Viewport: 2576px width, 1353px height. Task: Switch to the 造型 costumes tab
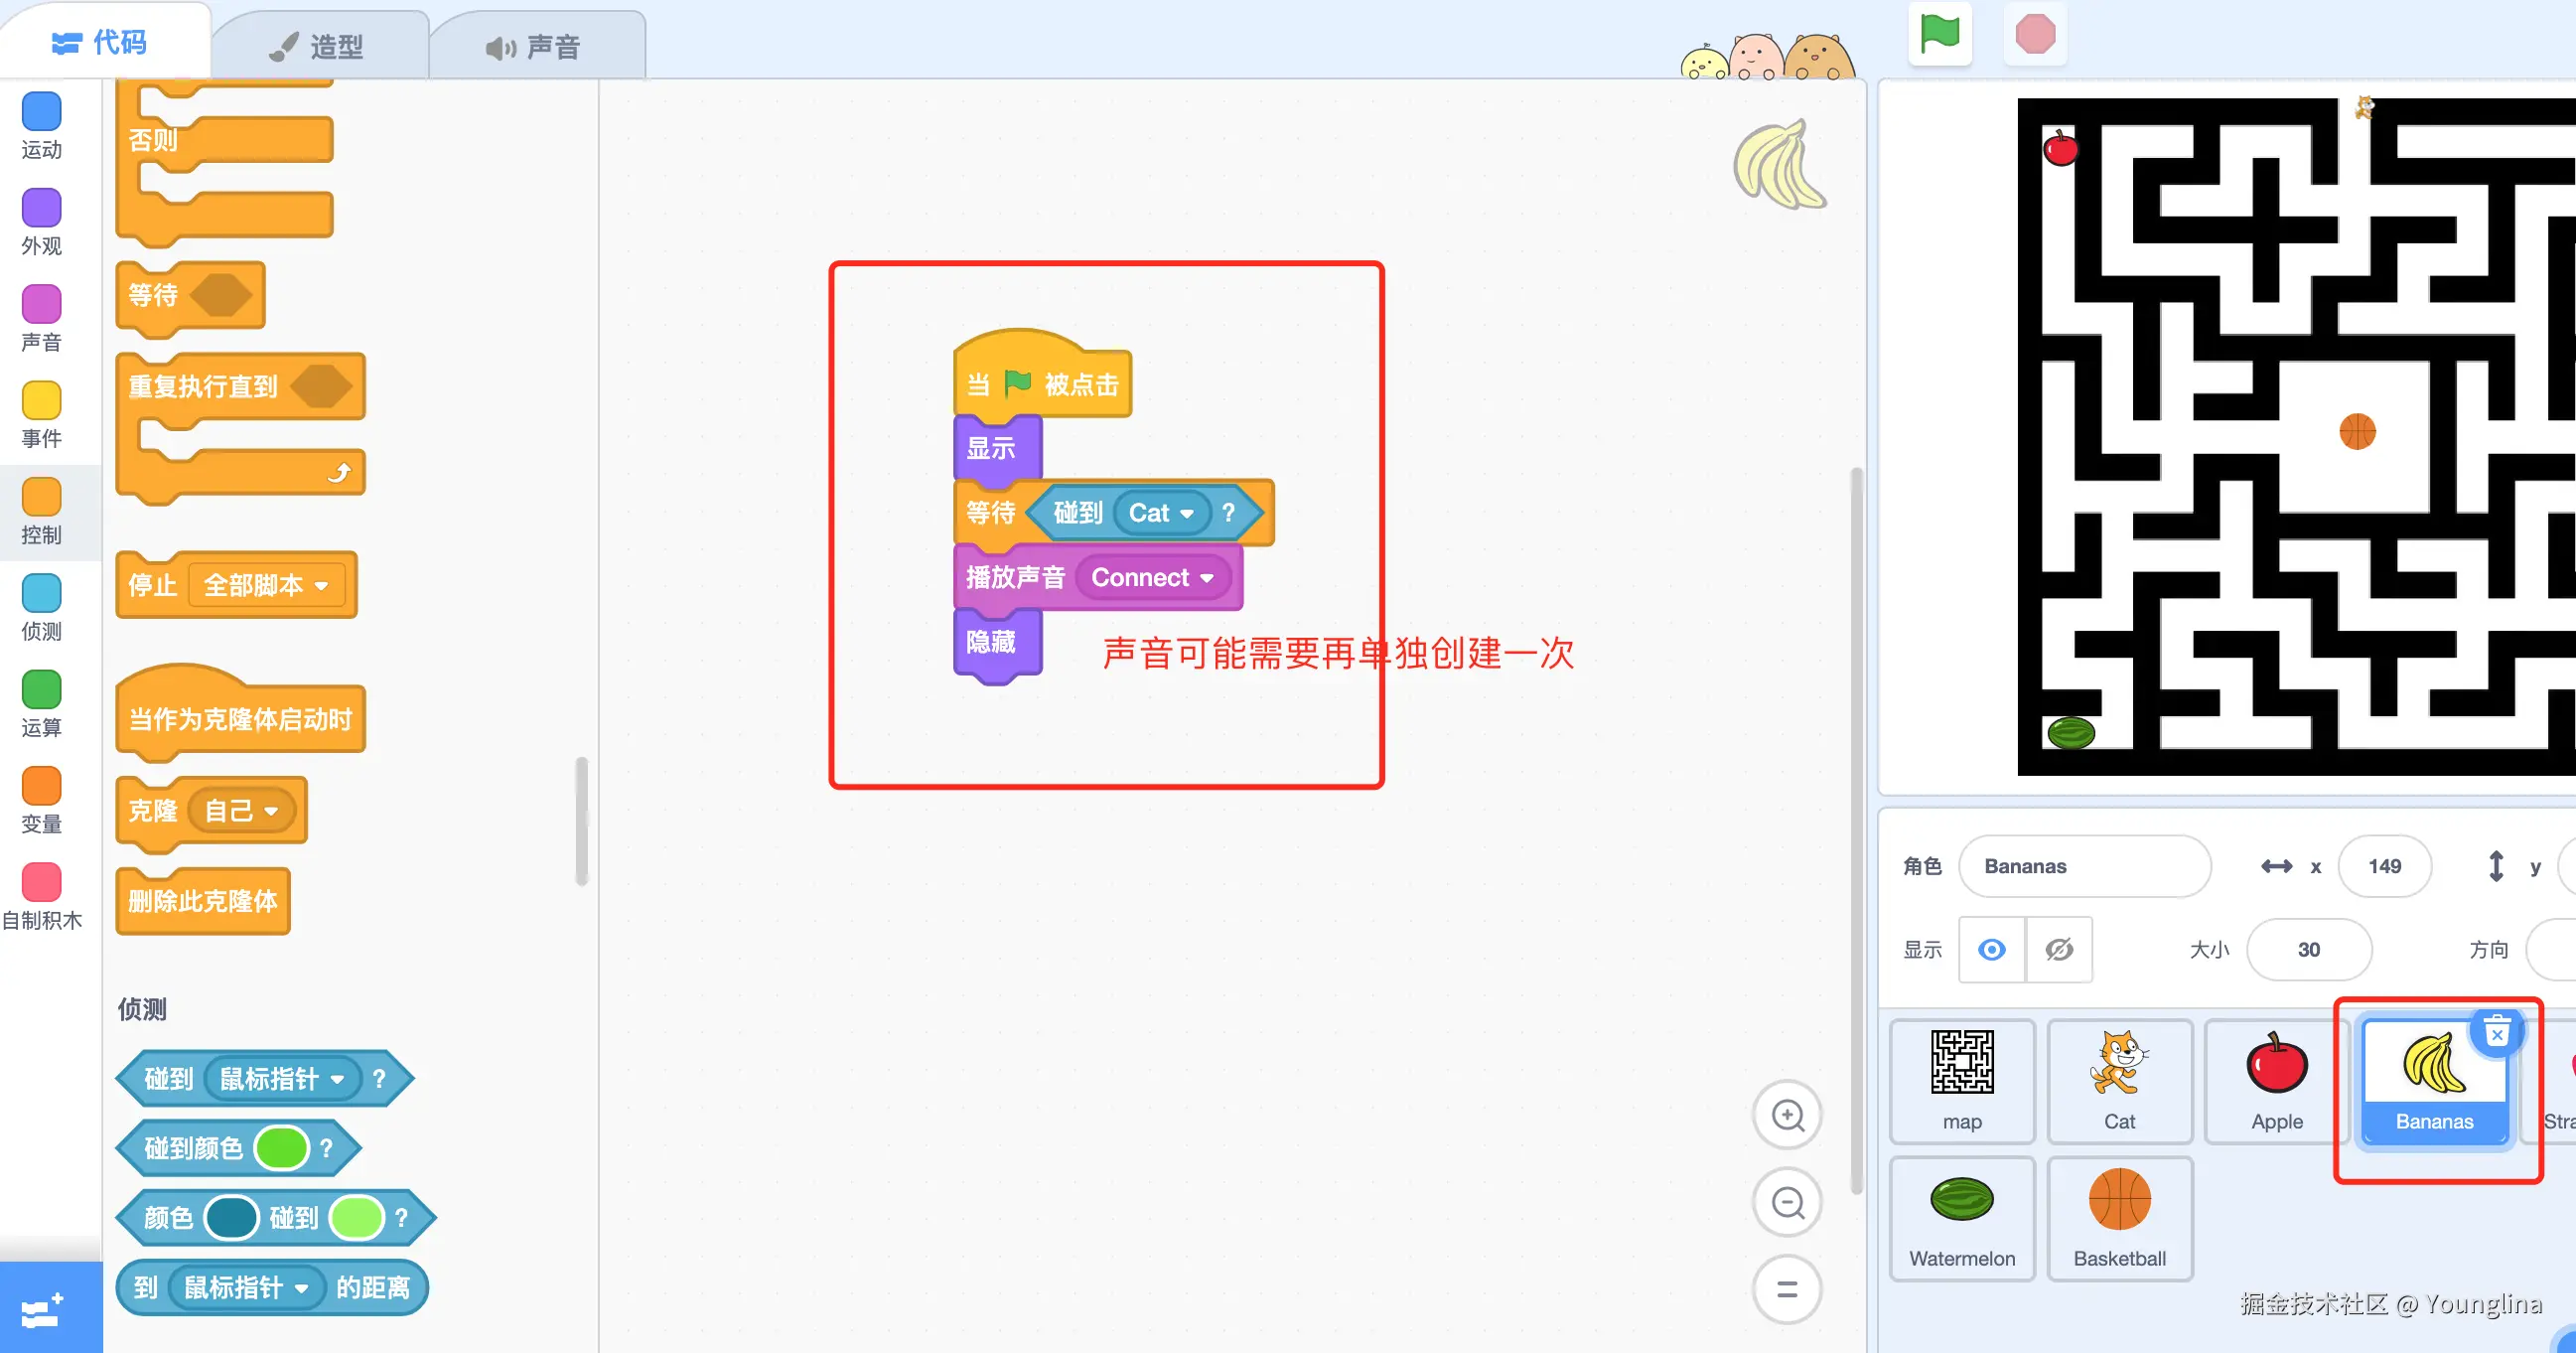(x=319, y=46)
